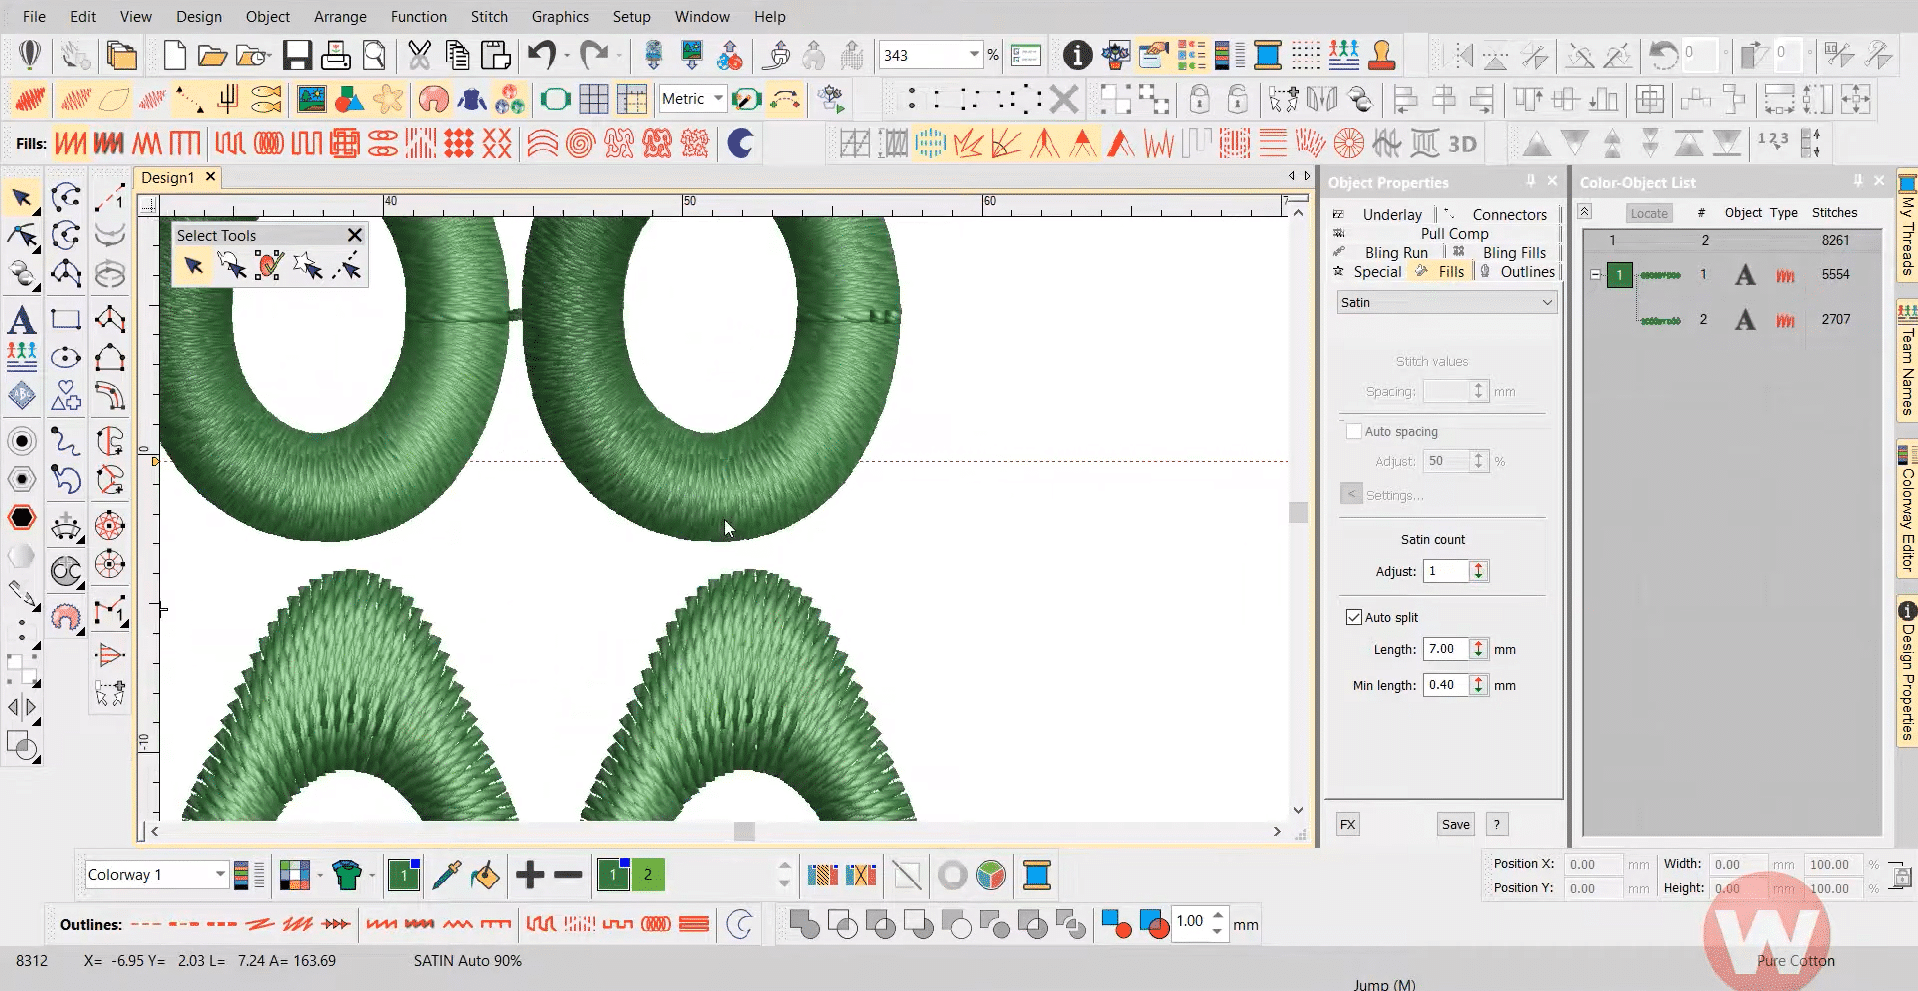Click the New design blank page icon
Viewport: 1918px width, 991px height.
click(x=174, y=55)
